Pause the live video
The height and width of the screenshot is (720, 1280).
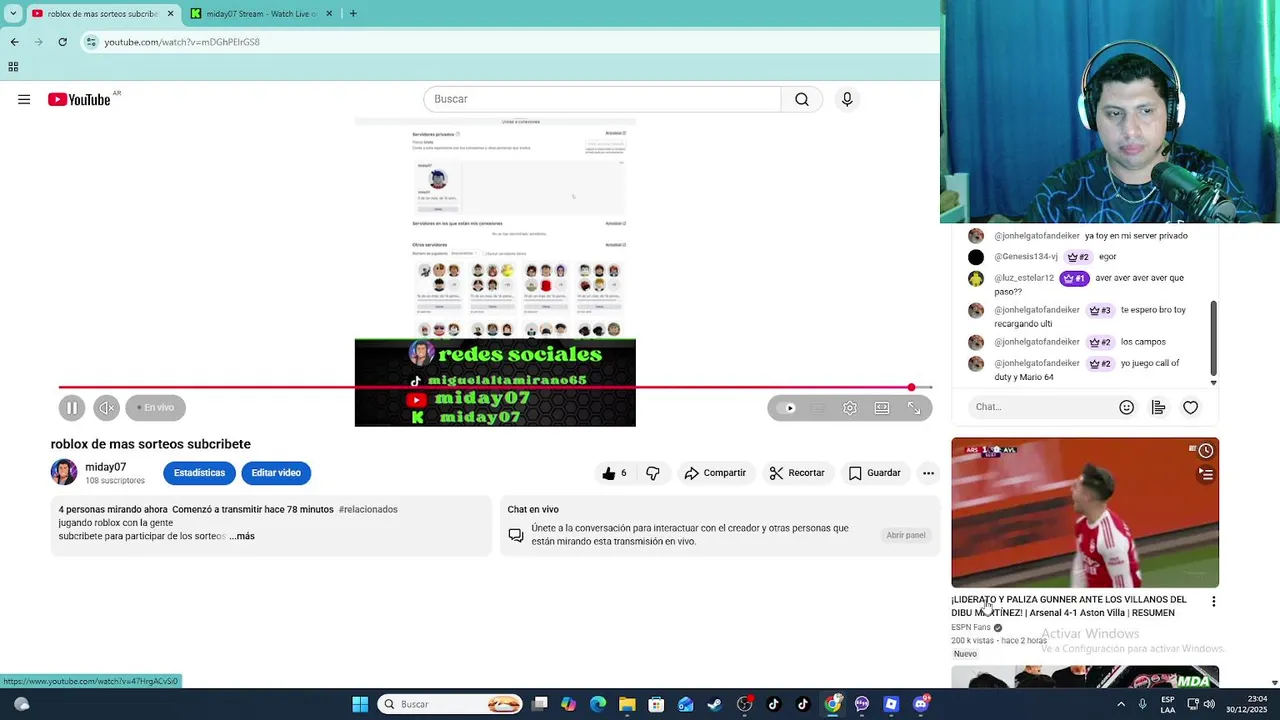tap(72, 407)
